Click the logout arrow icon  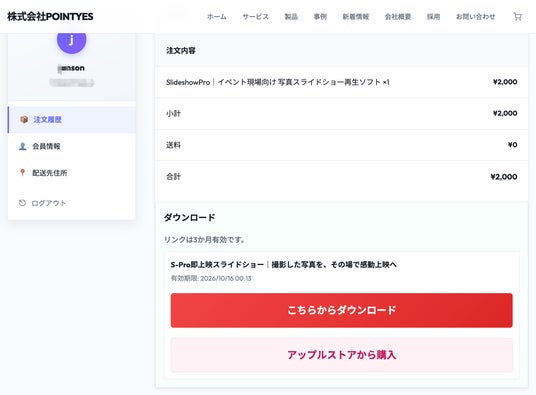coord(22,203)
